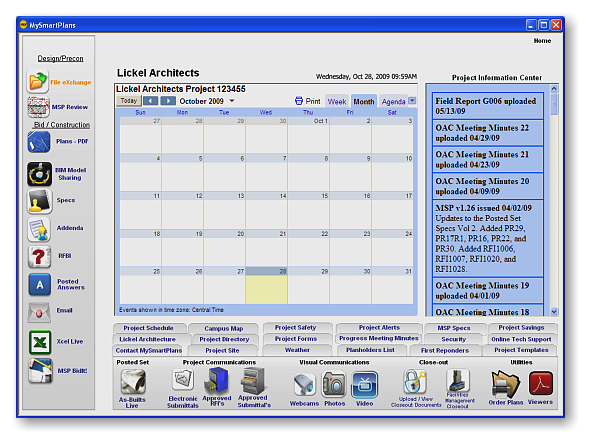Image resolution: width=591 pixels, height=444 pixels.
Task: Open the Email envelope icon
Action: [39, 312]
